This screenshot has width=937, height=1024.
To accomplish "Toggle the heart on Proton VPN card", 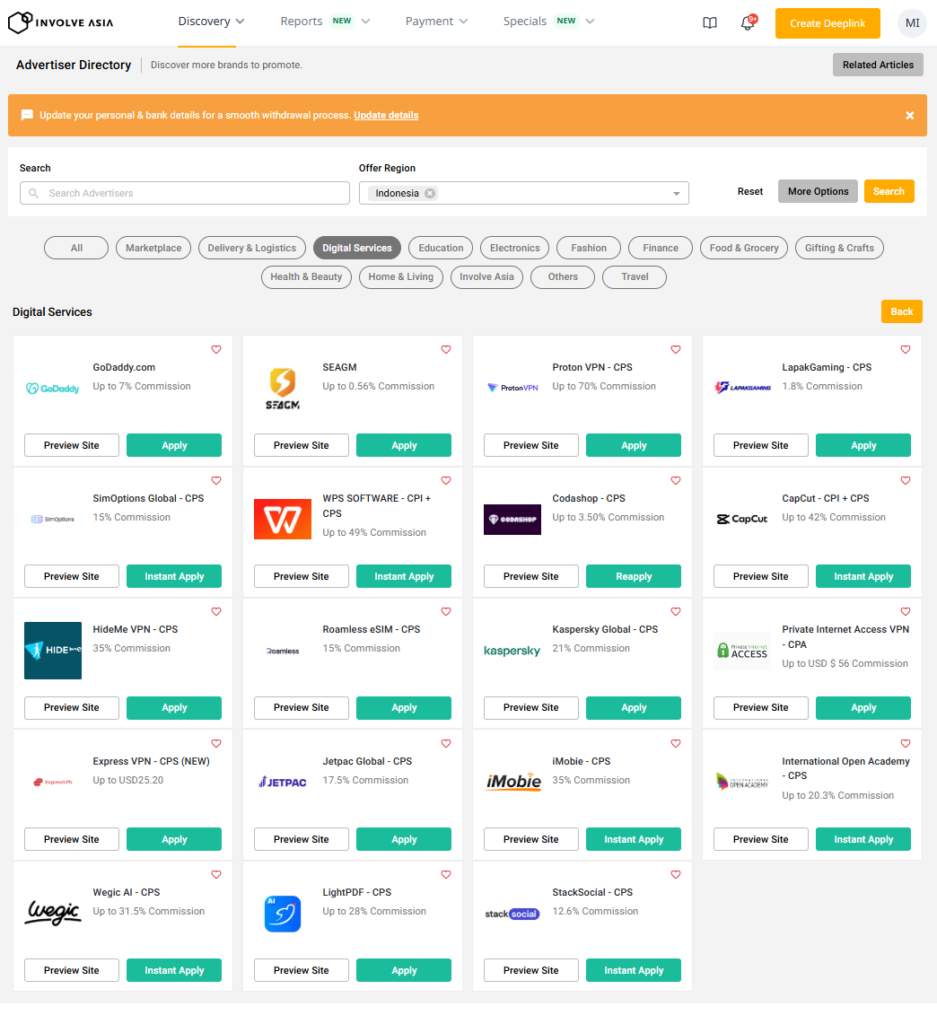I will [x=675, y=350].
